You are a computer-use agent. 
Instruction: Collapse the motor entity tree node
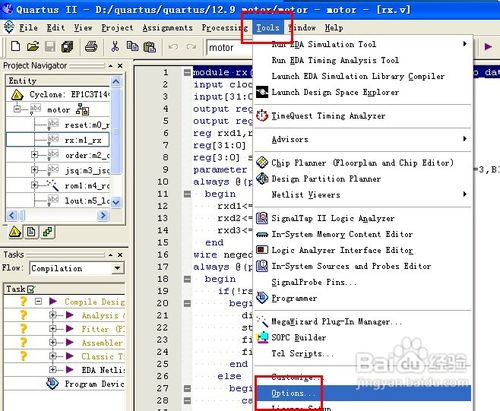17,109
